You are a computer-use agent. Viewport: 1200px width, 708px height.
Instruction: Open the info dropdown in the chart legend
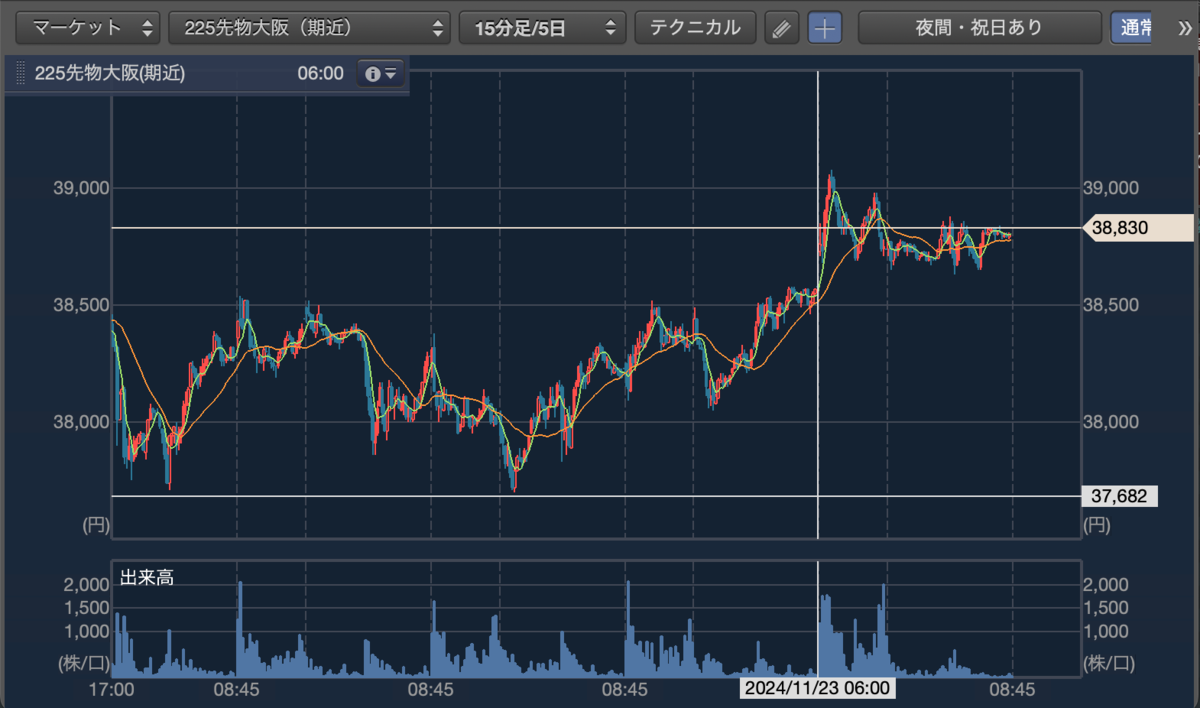point(382,73)
